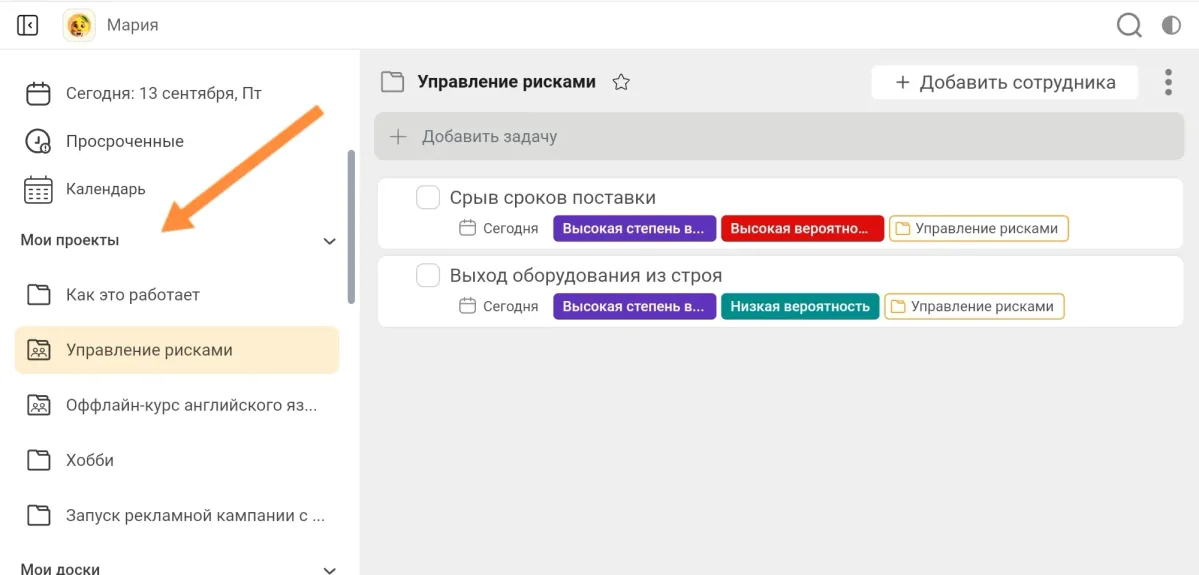The image size is (1199, 575).
Task: Toggle dark theme with the half-circle icon
Action: [1171, 25]
